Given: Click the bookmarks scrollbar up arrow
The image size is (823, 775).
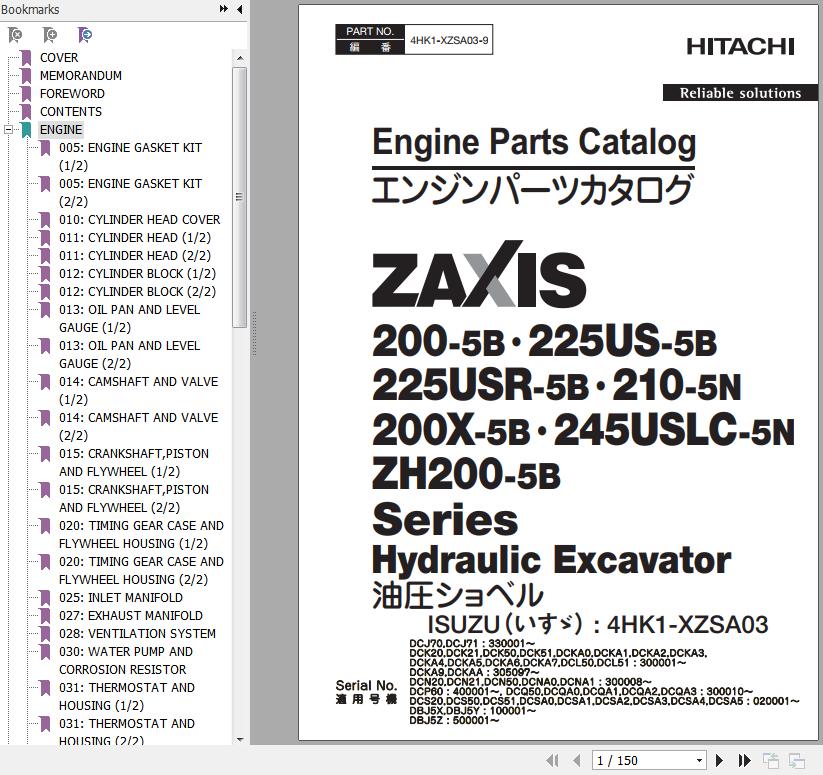Looking at the screenshot, I should point(240,58).
